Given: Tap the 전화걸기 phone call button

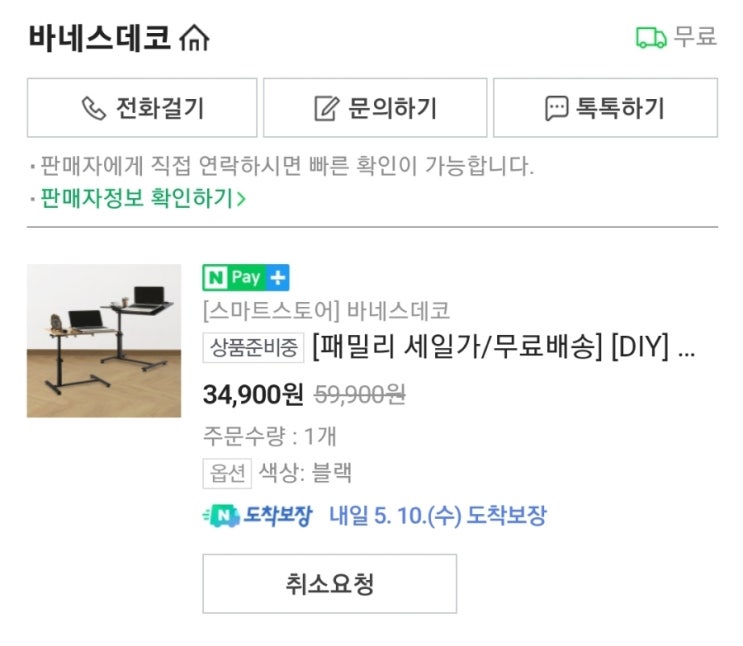Looking at the screenshot, I should coord(142,108).
